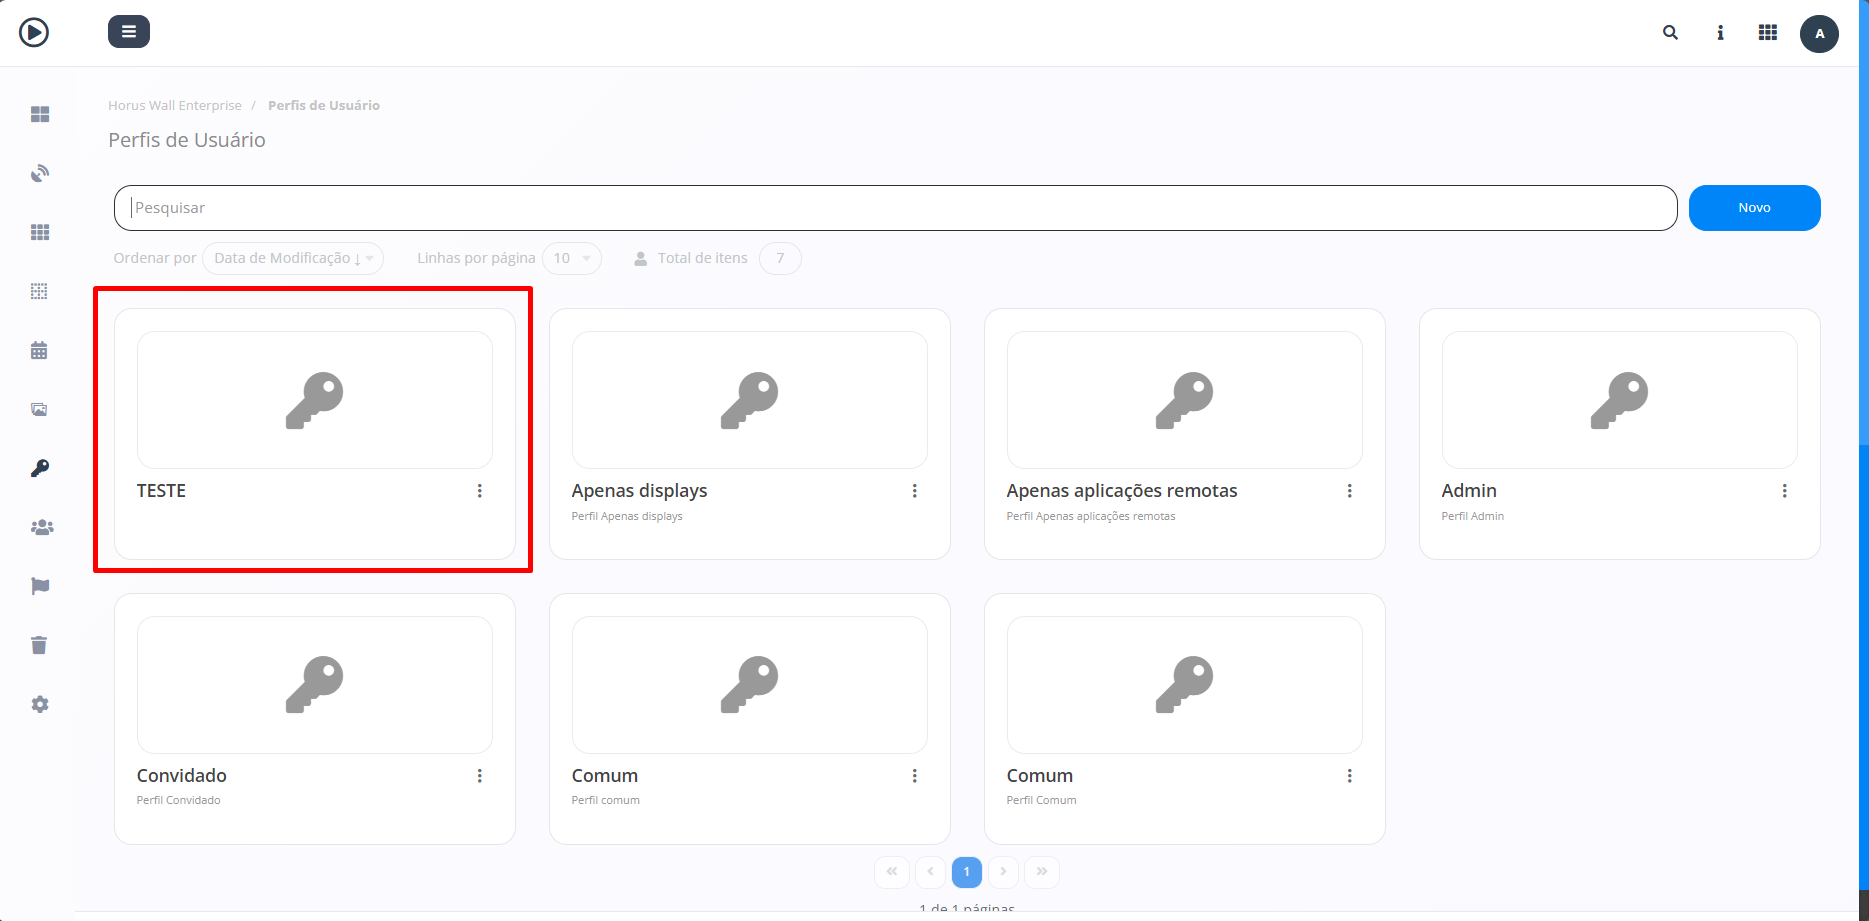
Task: Open the applications grid icon in sidebar
Action: (x=40, y=231)
